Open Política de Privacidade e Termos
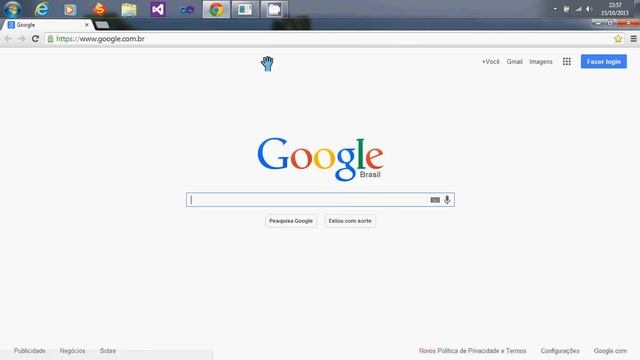The height and width of the screenshot is (360, 640). pyautogui.click(x=482, y=351)
